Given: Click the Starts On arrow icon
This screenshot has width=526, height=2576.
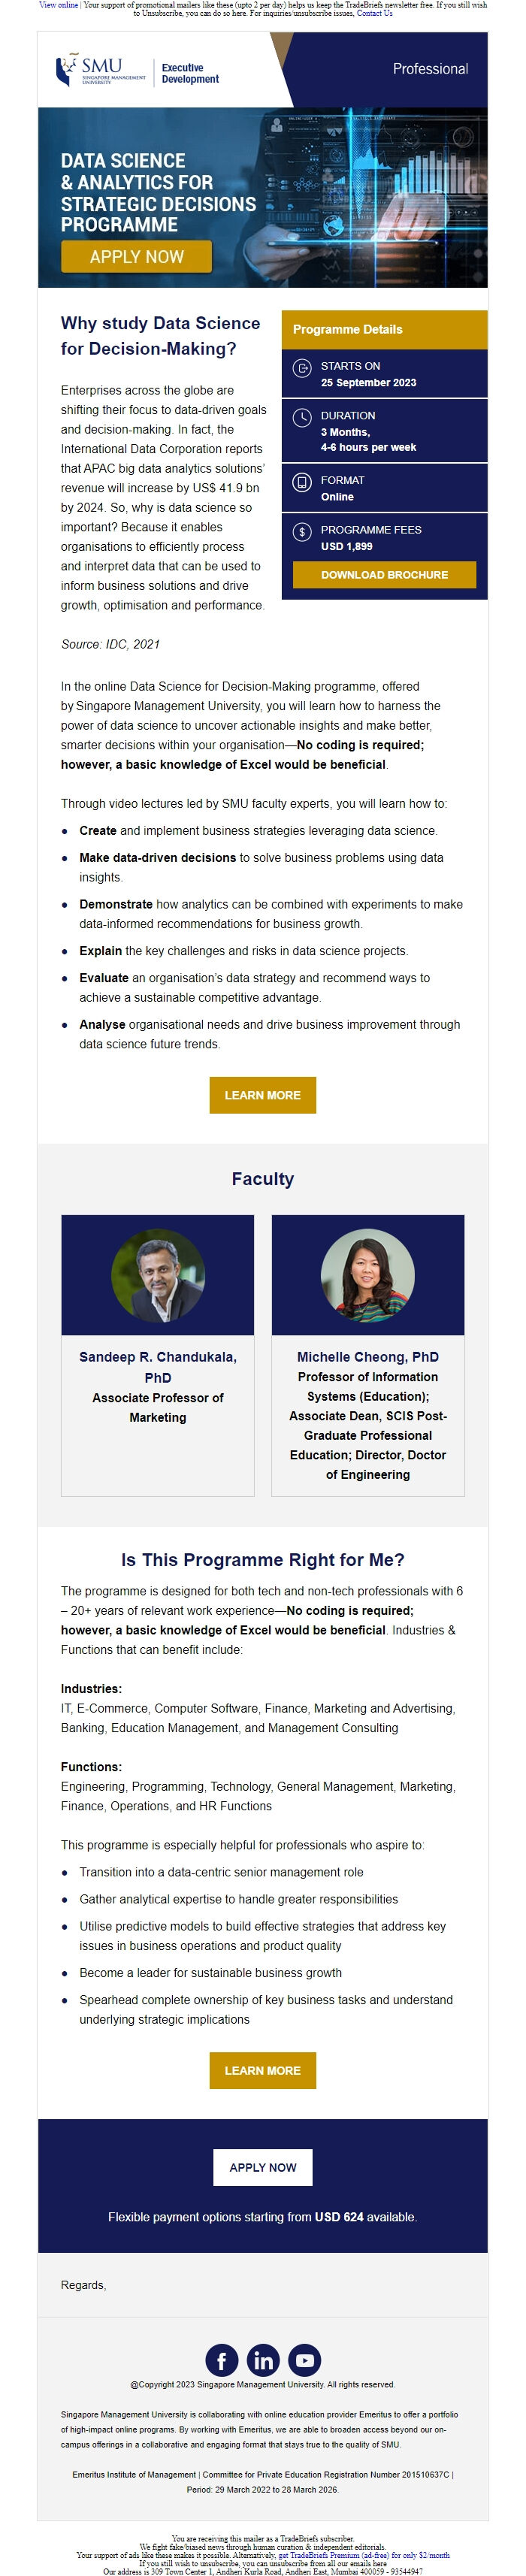Looking at the screenshot, I should tap(302, 368).
